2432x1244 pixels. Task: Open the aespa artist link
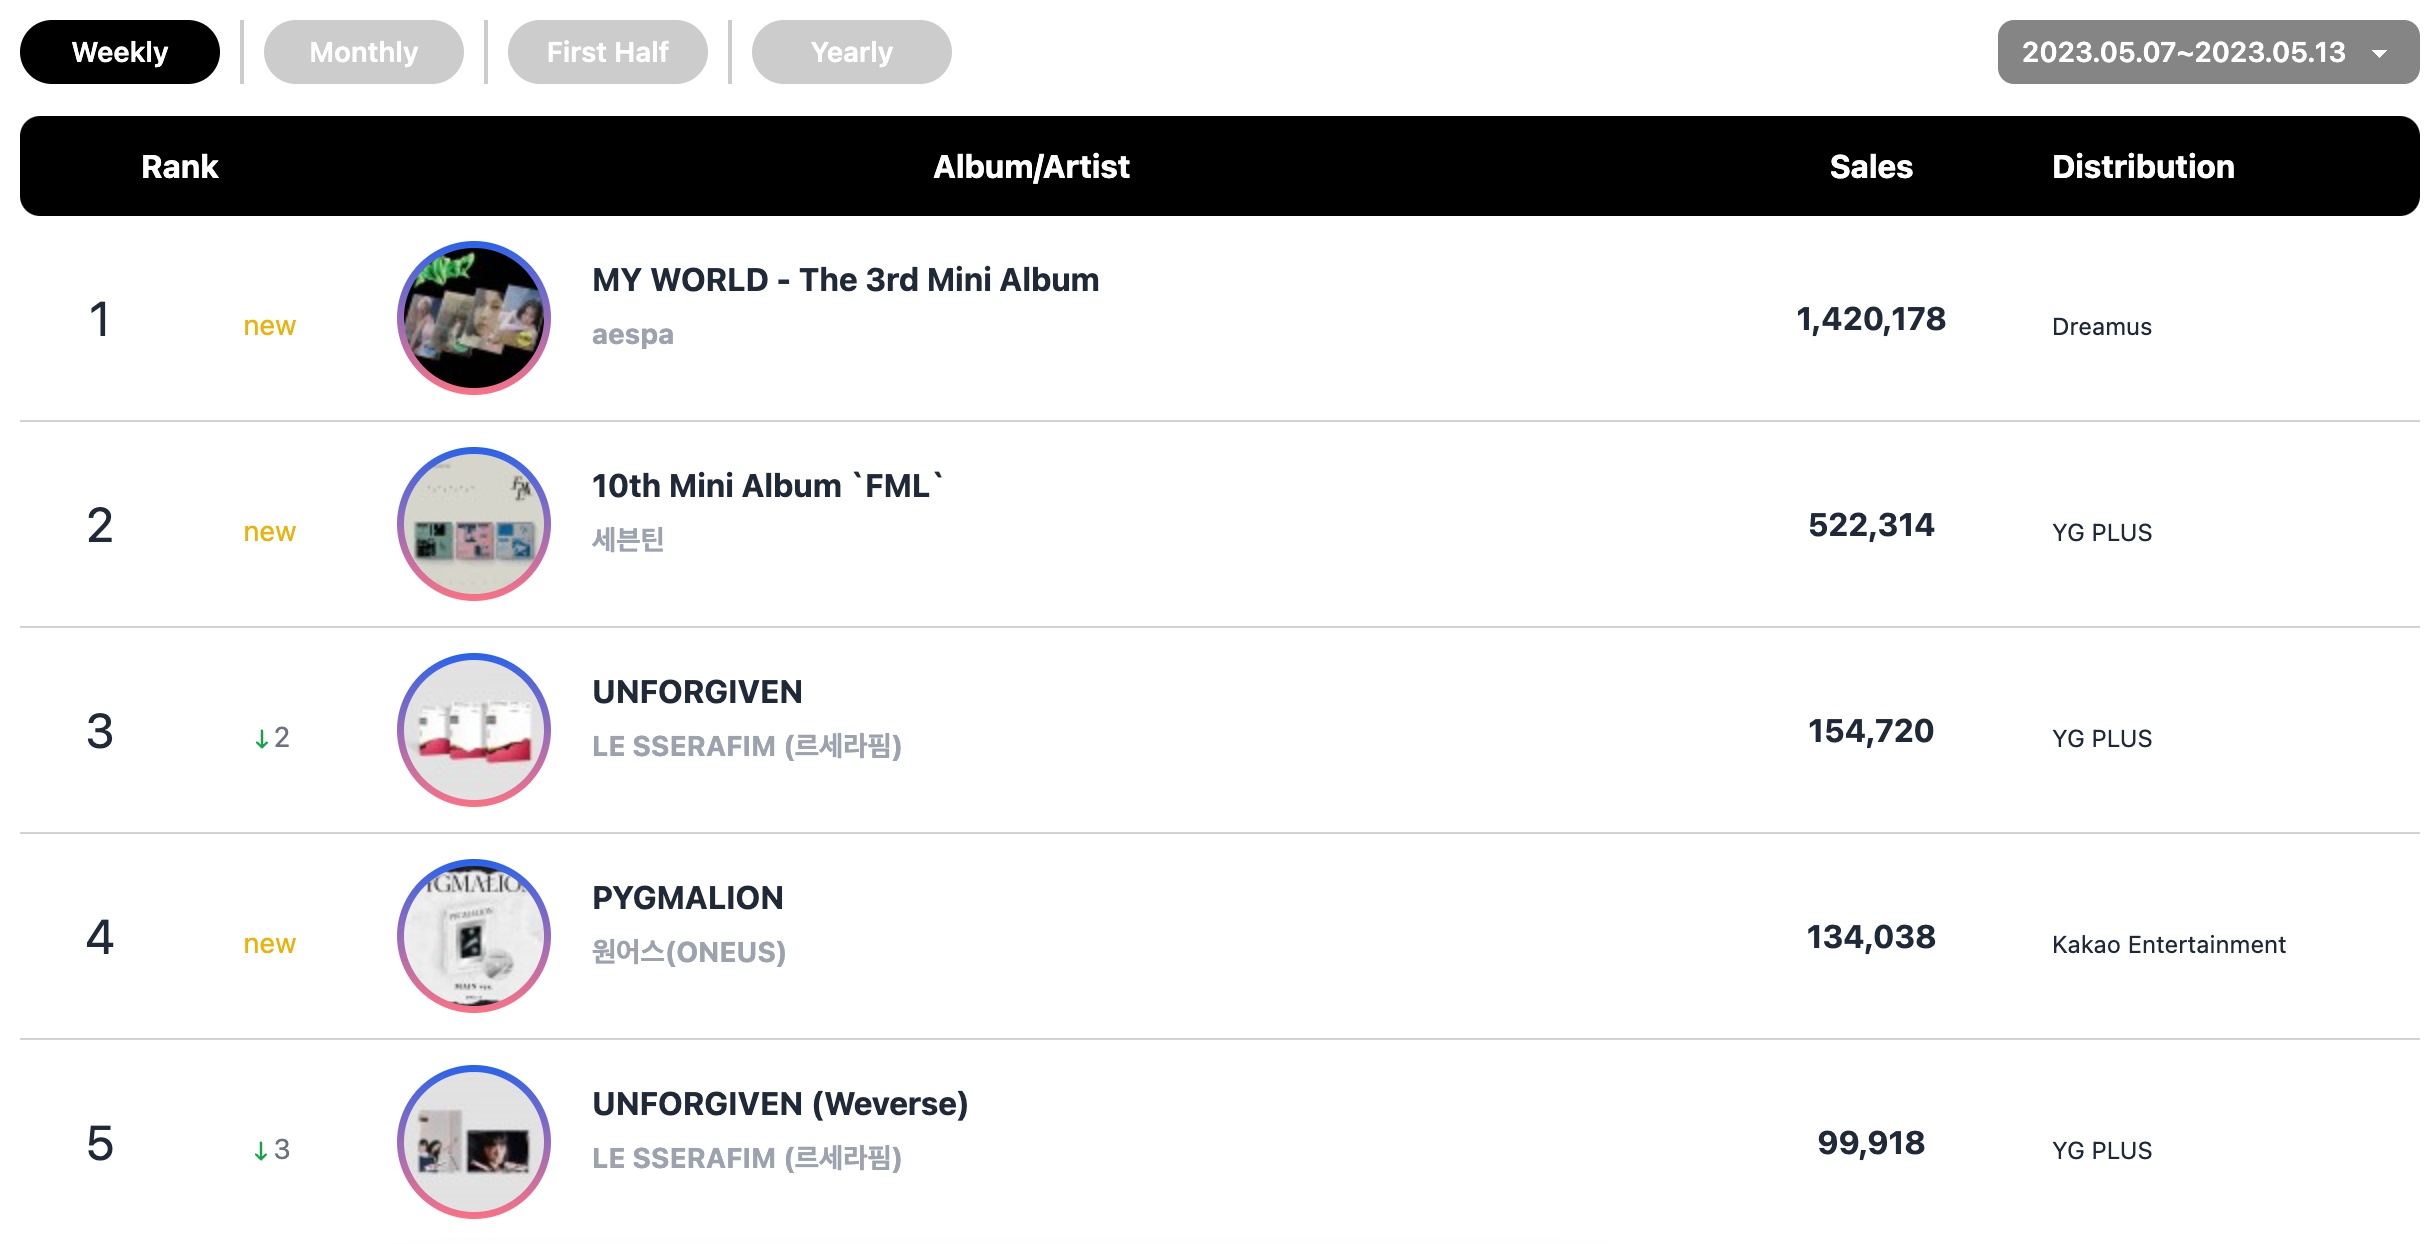point(633,335)
